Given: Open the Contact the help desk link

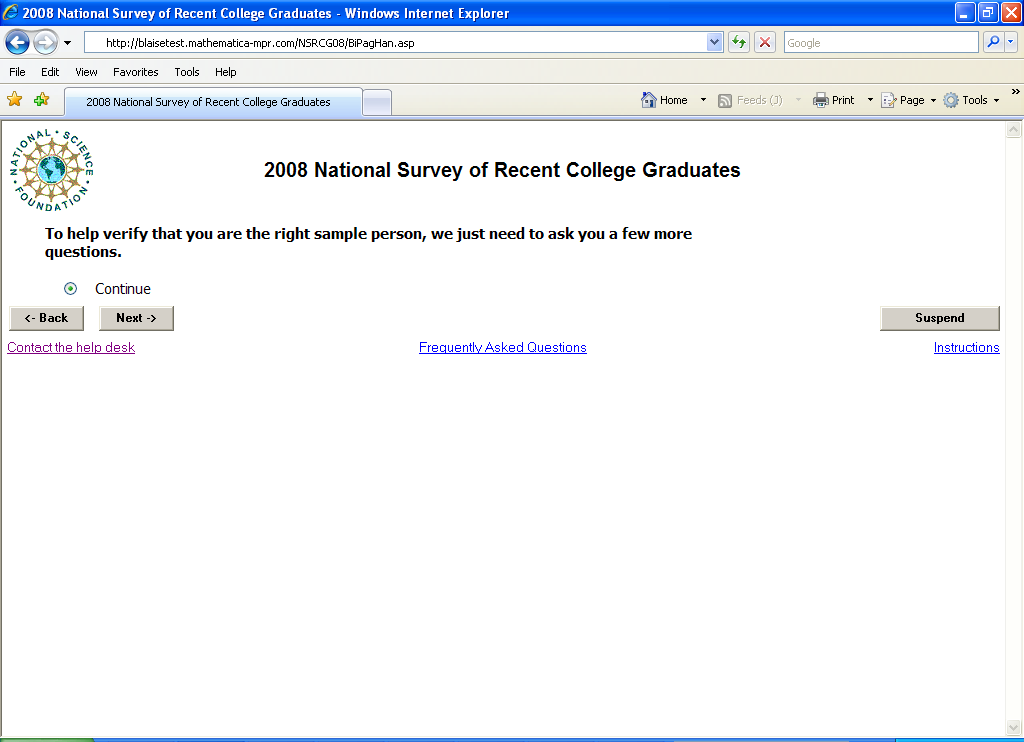Looking at the screenshot, I should point(71,347).
